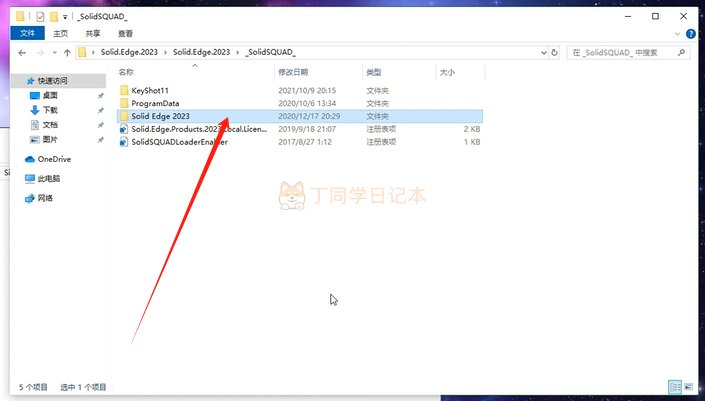
Task: Click the refresh address bar button
Action: coord(554,53)
